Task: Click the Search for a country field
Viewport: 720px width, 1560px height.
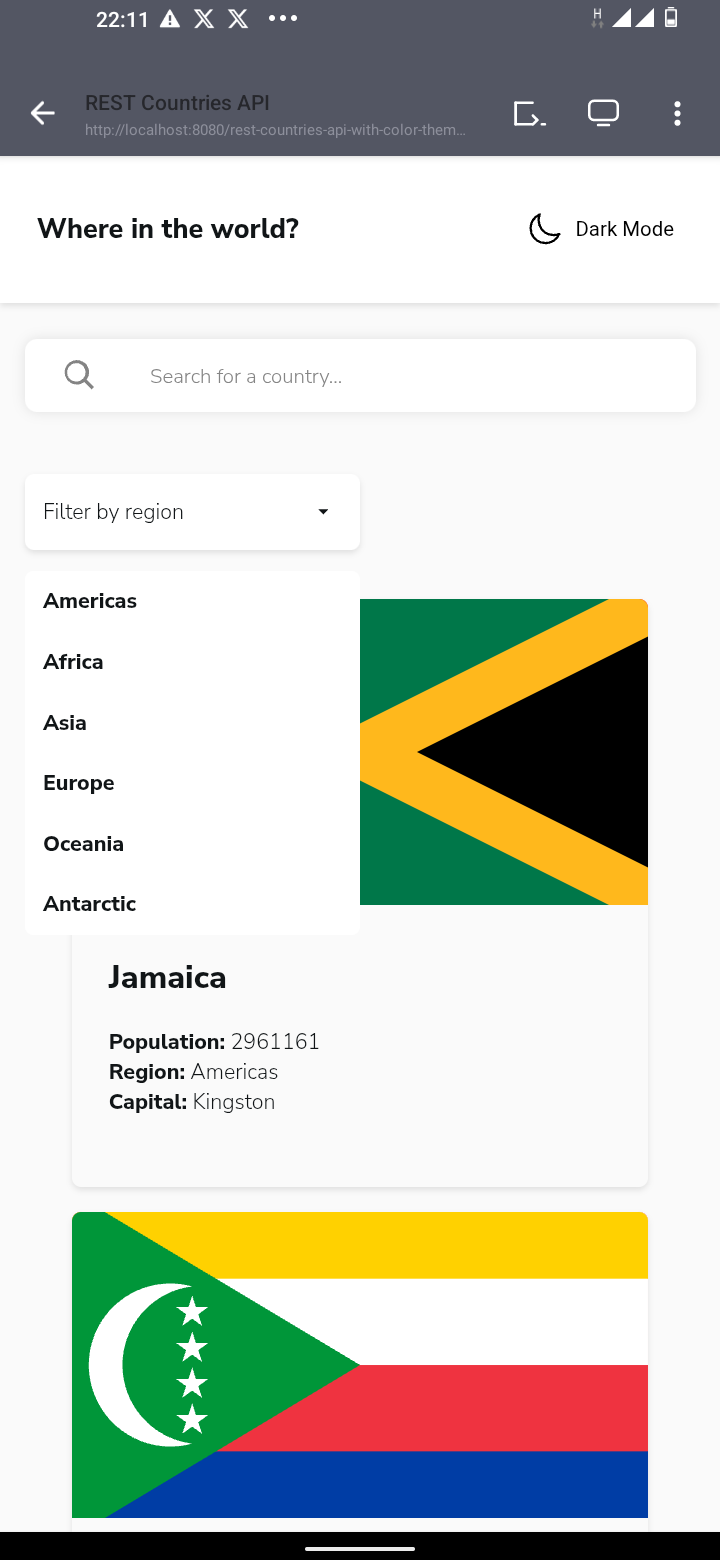Action: click(400, 376)
